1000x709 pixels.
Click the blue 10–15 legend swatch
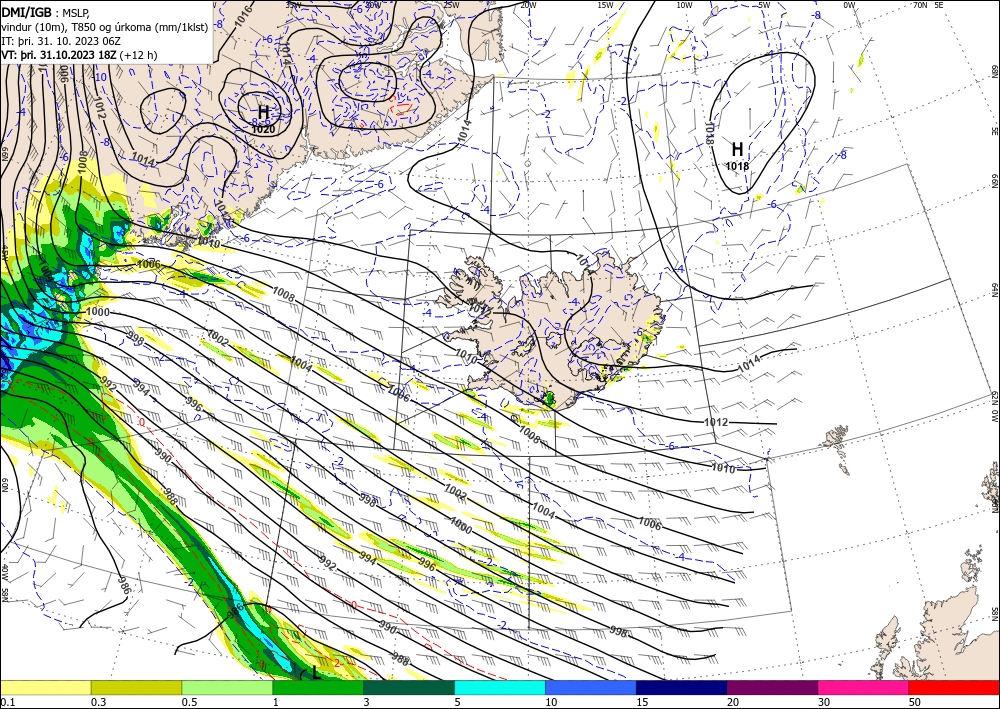pos(591,687)
